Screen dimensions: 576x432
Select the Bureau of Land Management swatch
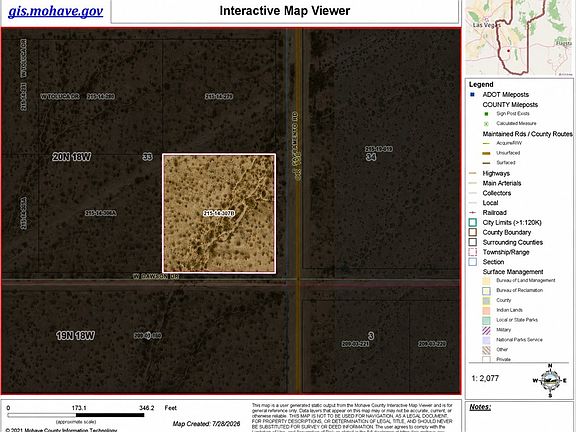[486, 281]
